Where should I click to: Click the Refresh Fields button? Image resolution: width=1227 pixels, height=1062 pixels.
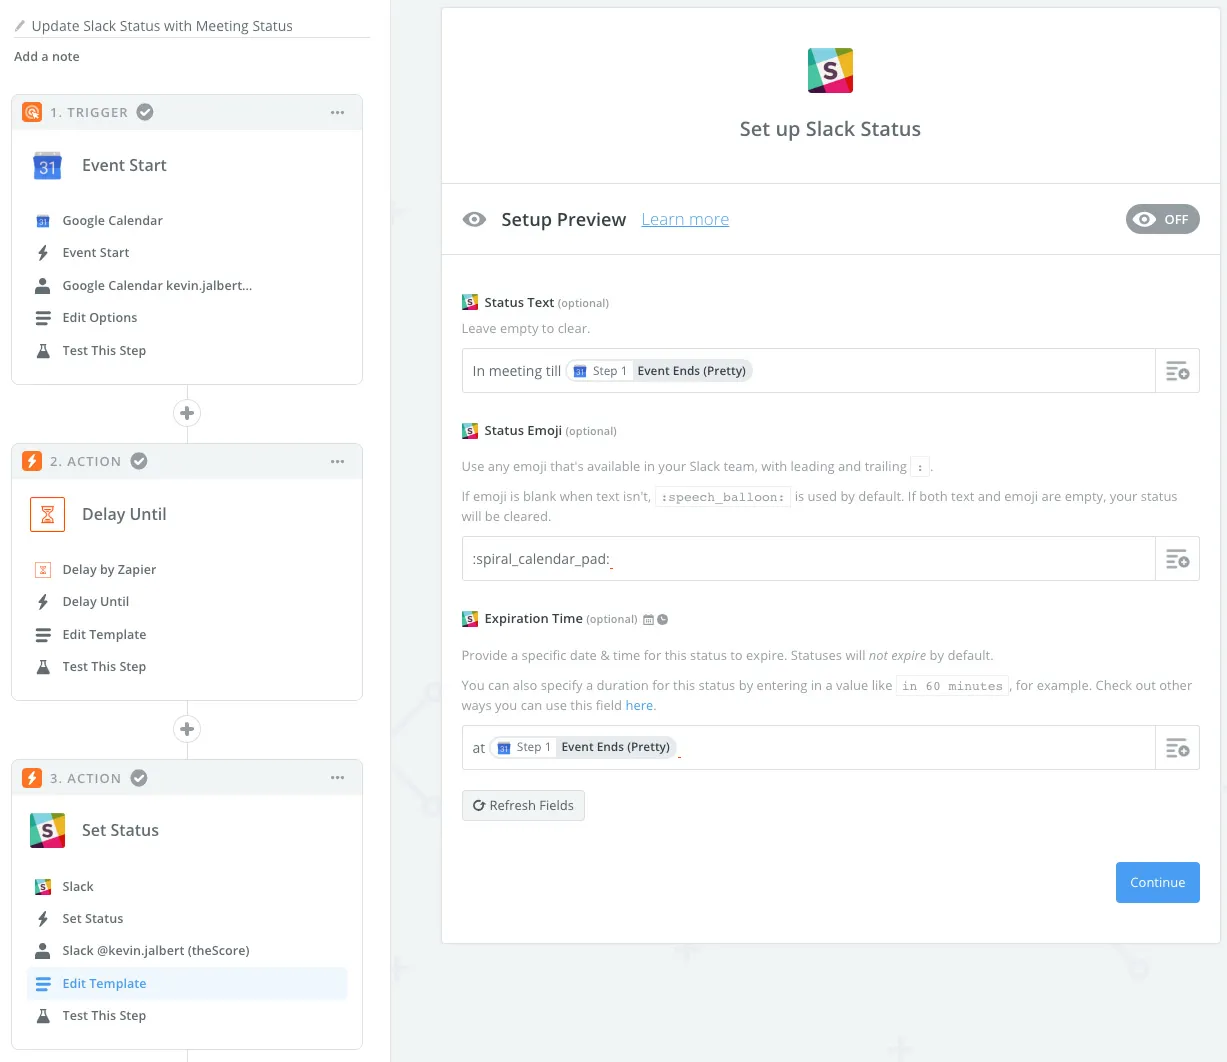coord(523,806)
